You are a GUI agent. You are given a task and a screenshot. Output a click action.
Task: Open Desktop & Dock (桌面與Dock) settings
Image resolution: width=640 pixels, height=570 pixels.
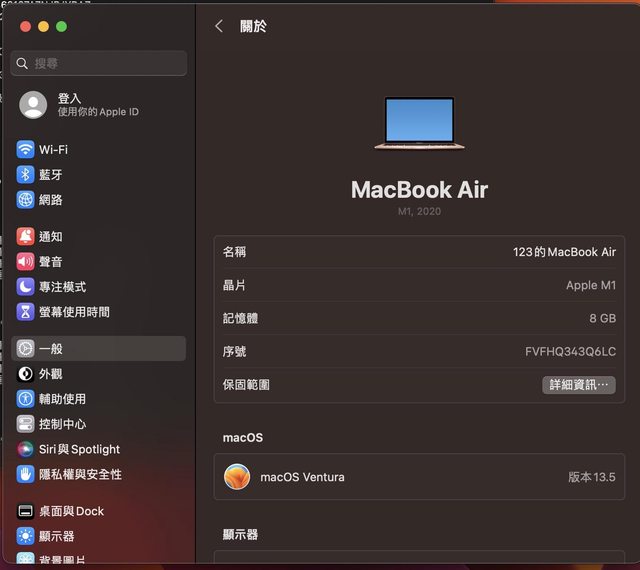click(71, 511)
